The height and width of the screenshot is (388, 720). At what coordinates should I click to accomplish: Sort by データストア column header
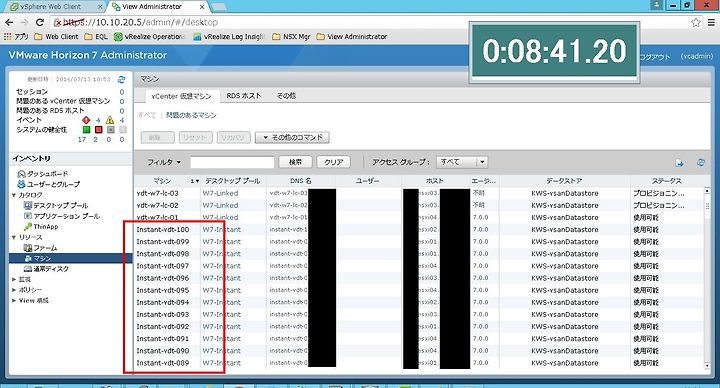pos(564,181)
